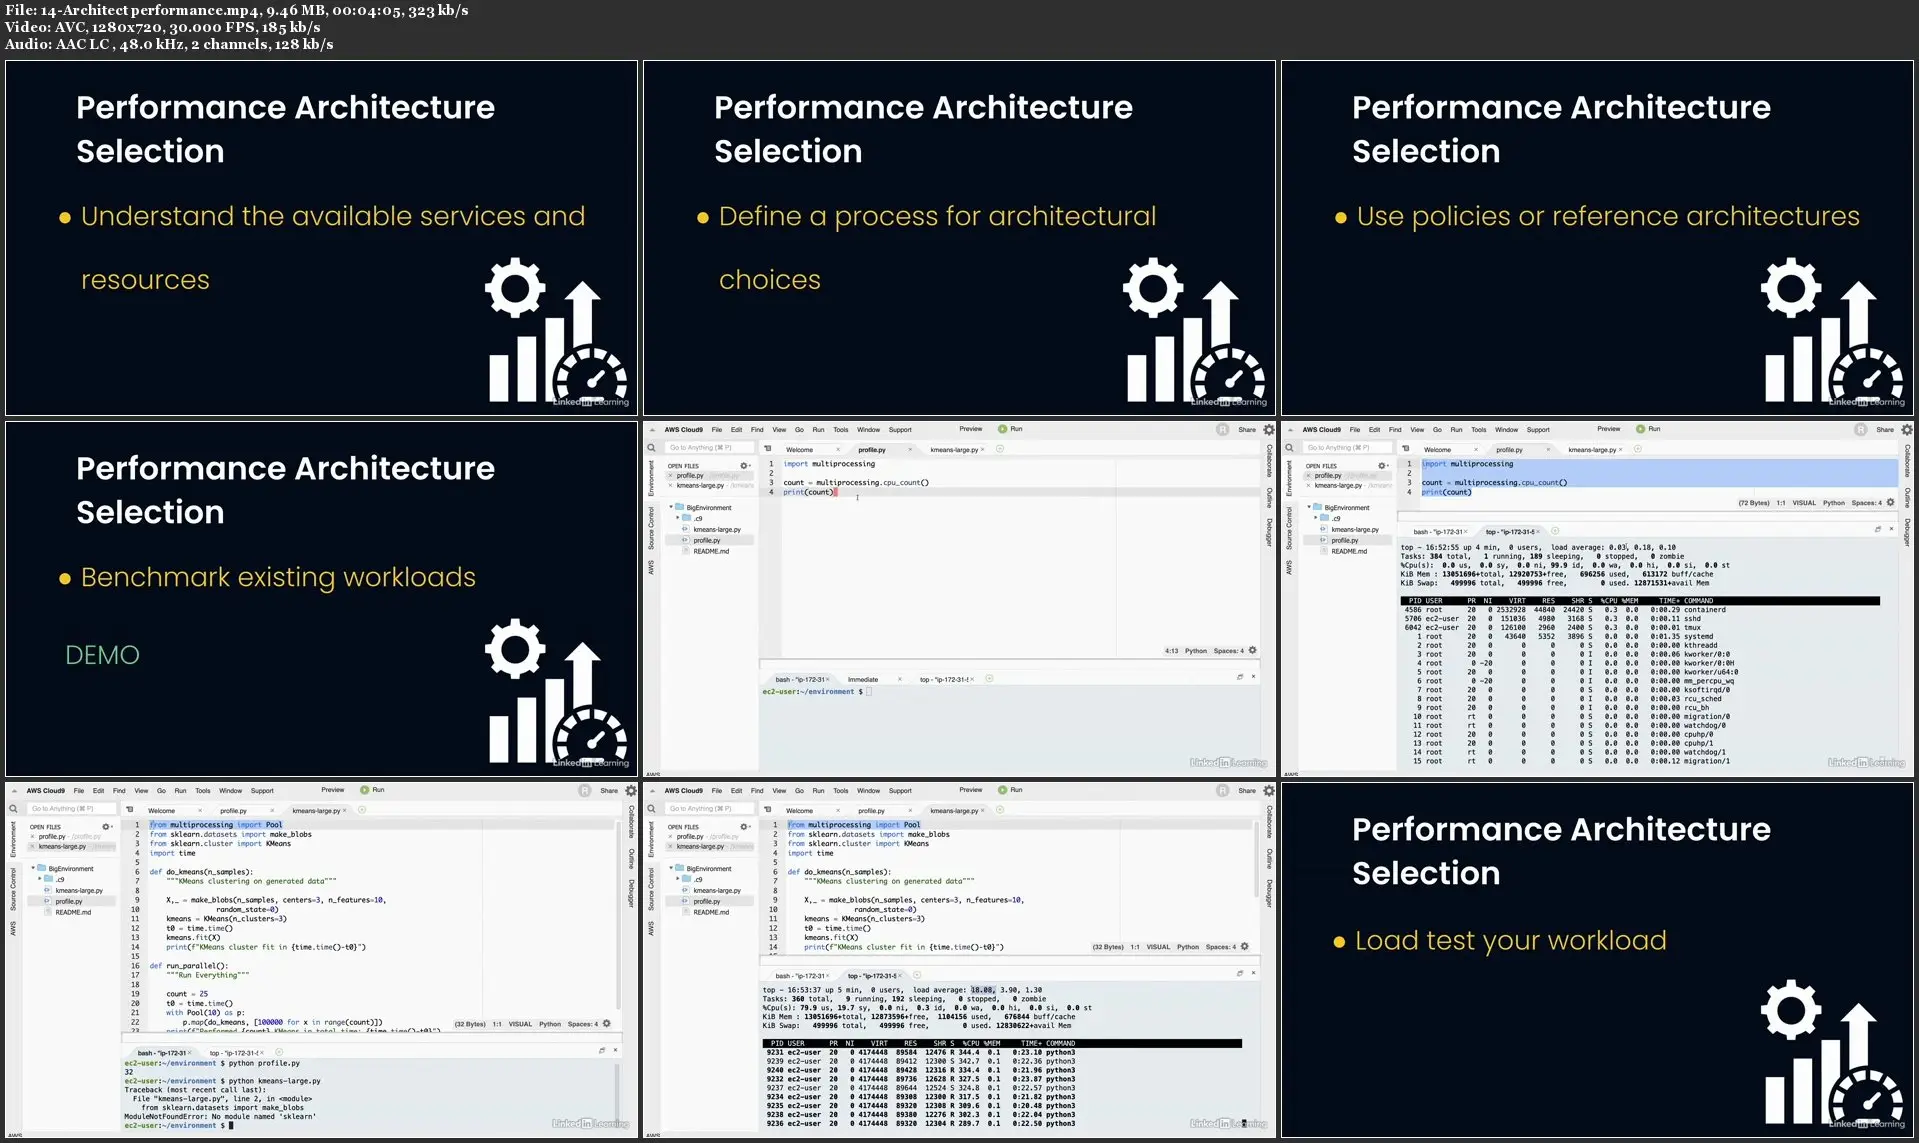Open the 'Understand the available services and resources' slide thumbnail
This screenshot has width=1919, height=1143.
coord(321,238)
